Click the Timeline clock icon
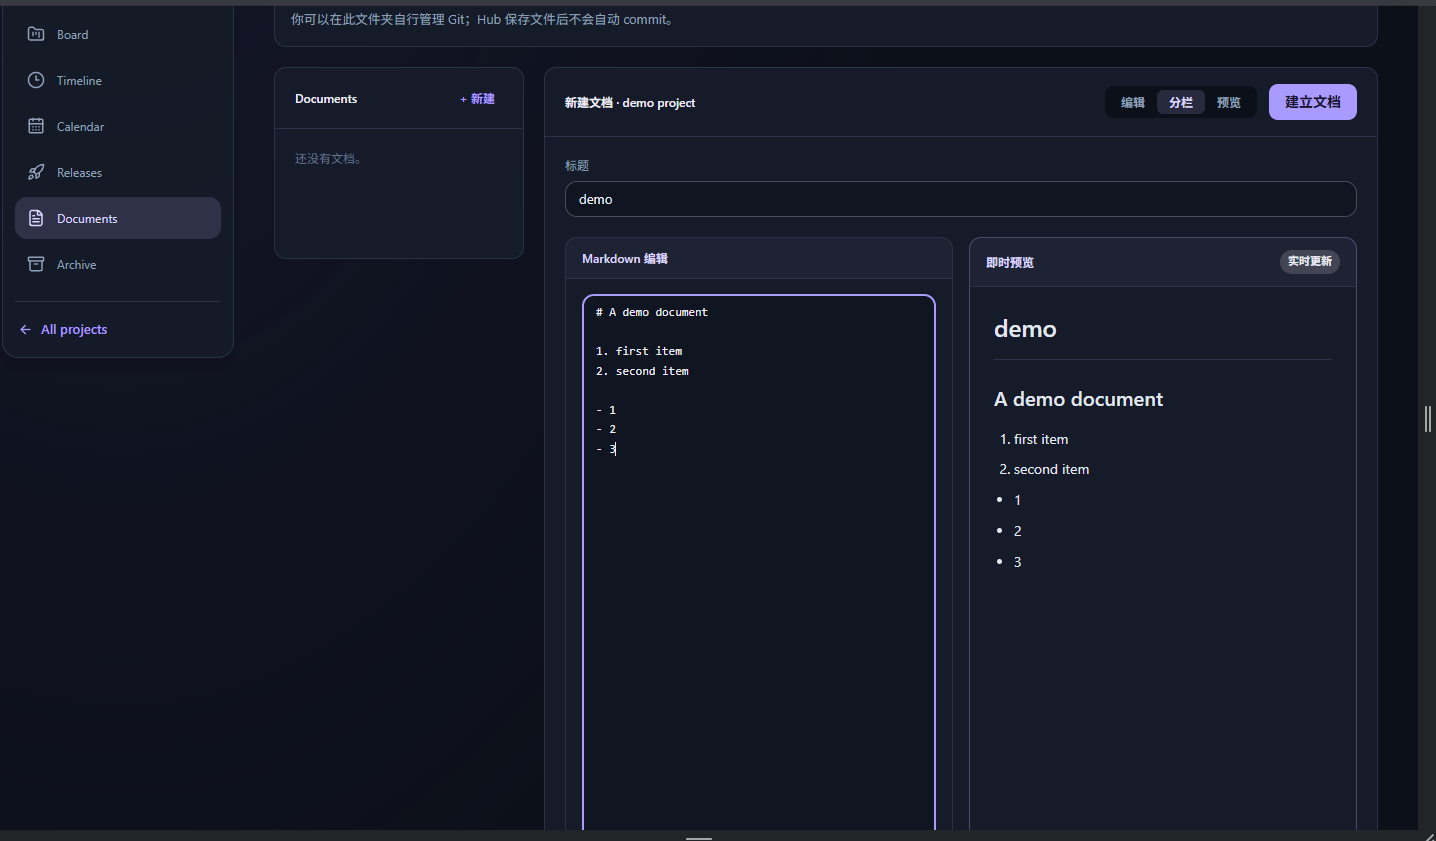Screen dimensions: 1436x841 tap(36, 80)
